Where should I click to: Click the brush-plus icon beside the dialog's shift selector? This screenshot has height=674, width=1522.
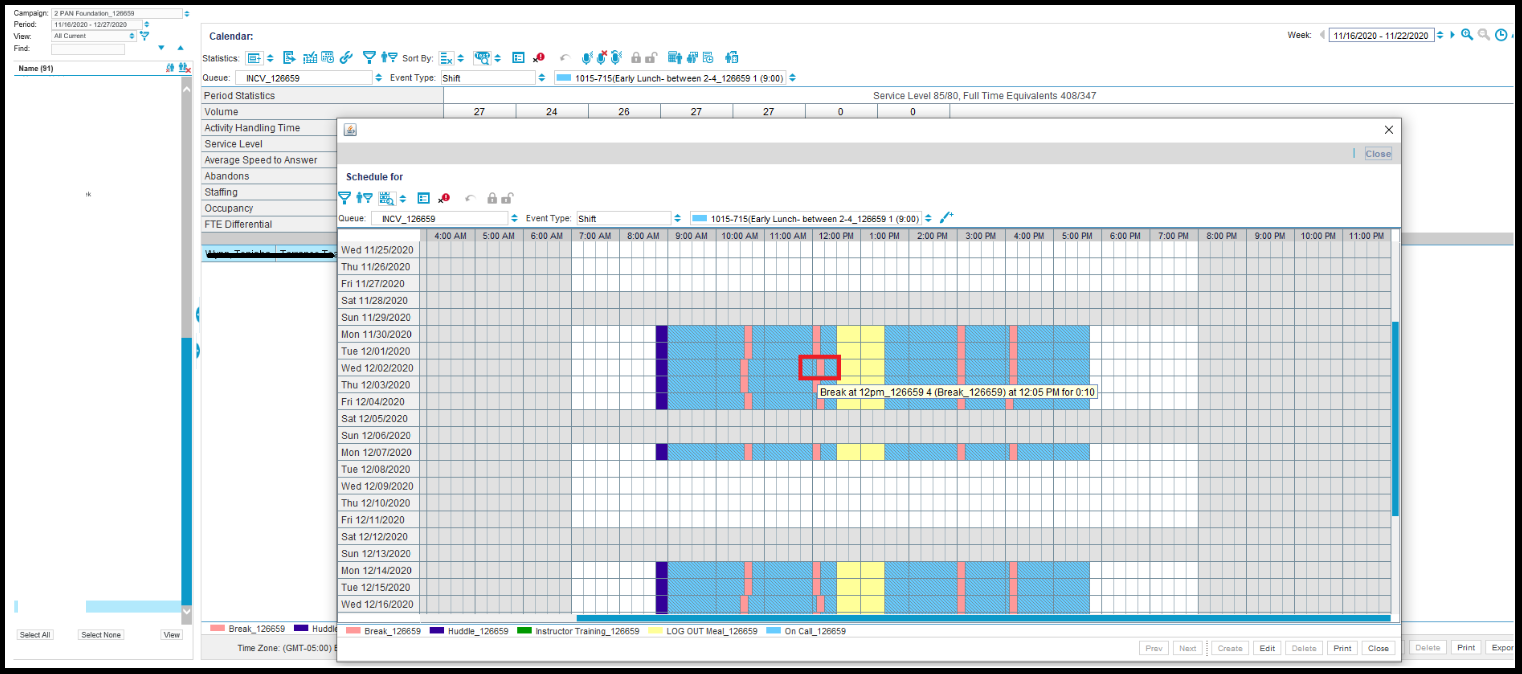coord(946,217)
